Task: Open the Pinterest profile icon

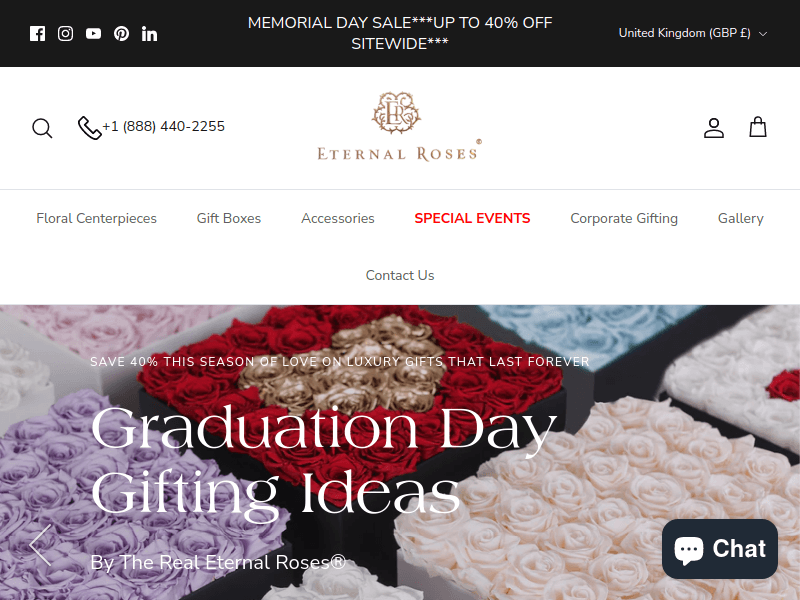Action: (x=121, y=34)
